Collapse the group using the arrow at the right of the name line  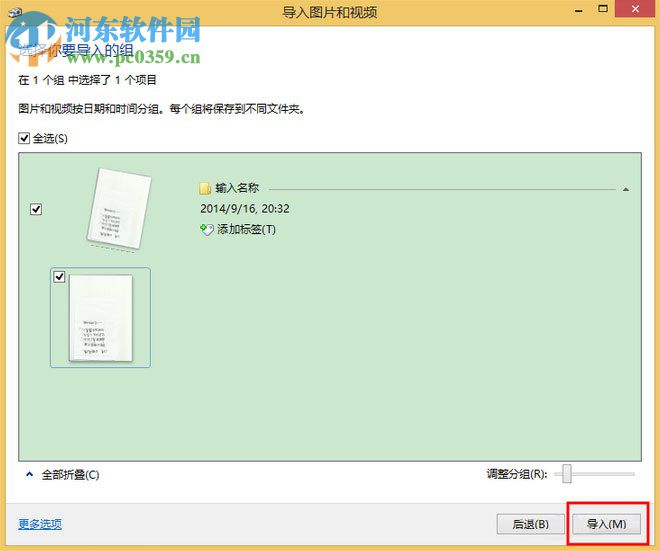click(x=625, y=189)
